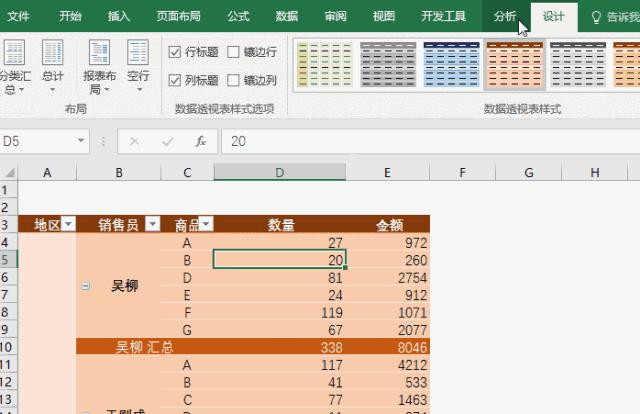640x414 pixels.
Task: Apply the brown-orange pivot table style
Action: pyautogui.click(x=515, y=65)
